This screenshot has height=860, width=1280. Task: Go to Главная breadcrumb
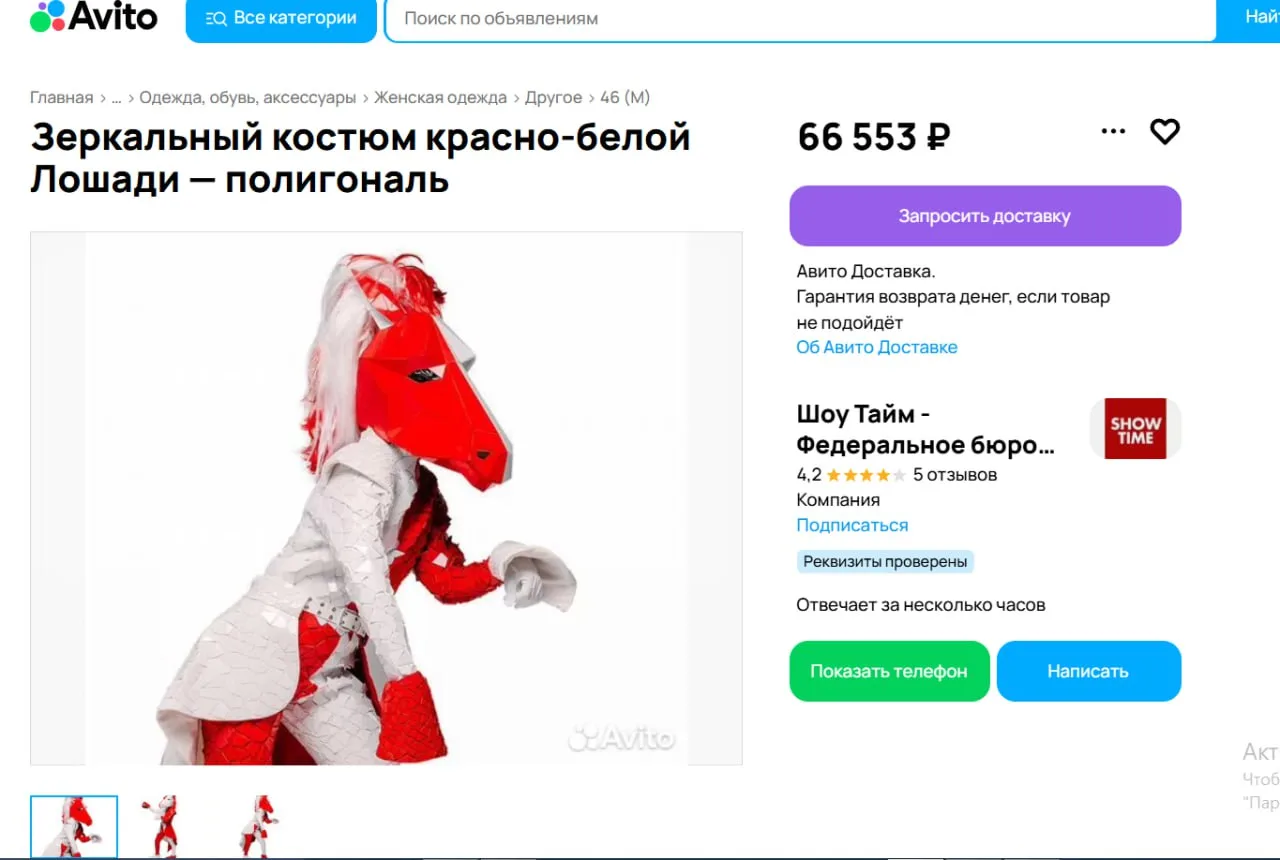[61, 97]
